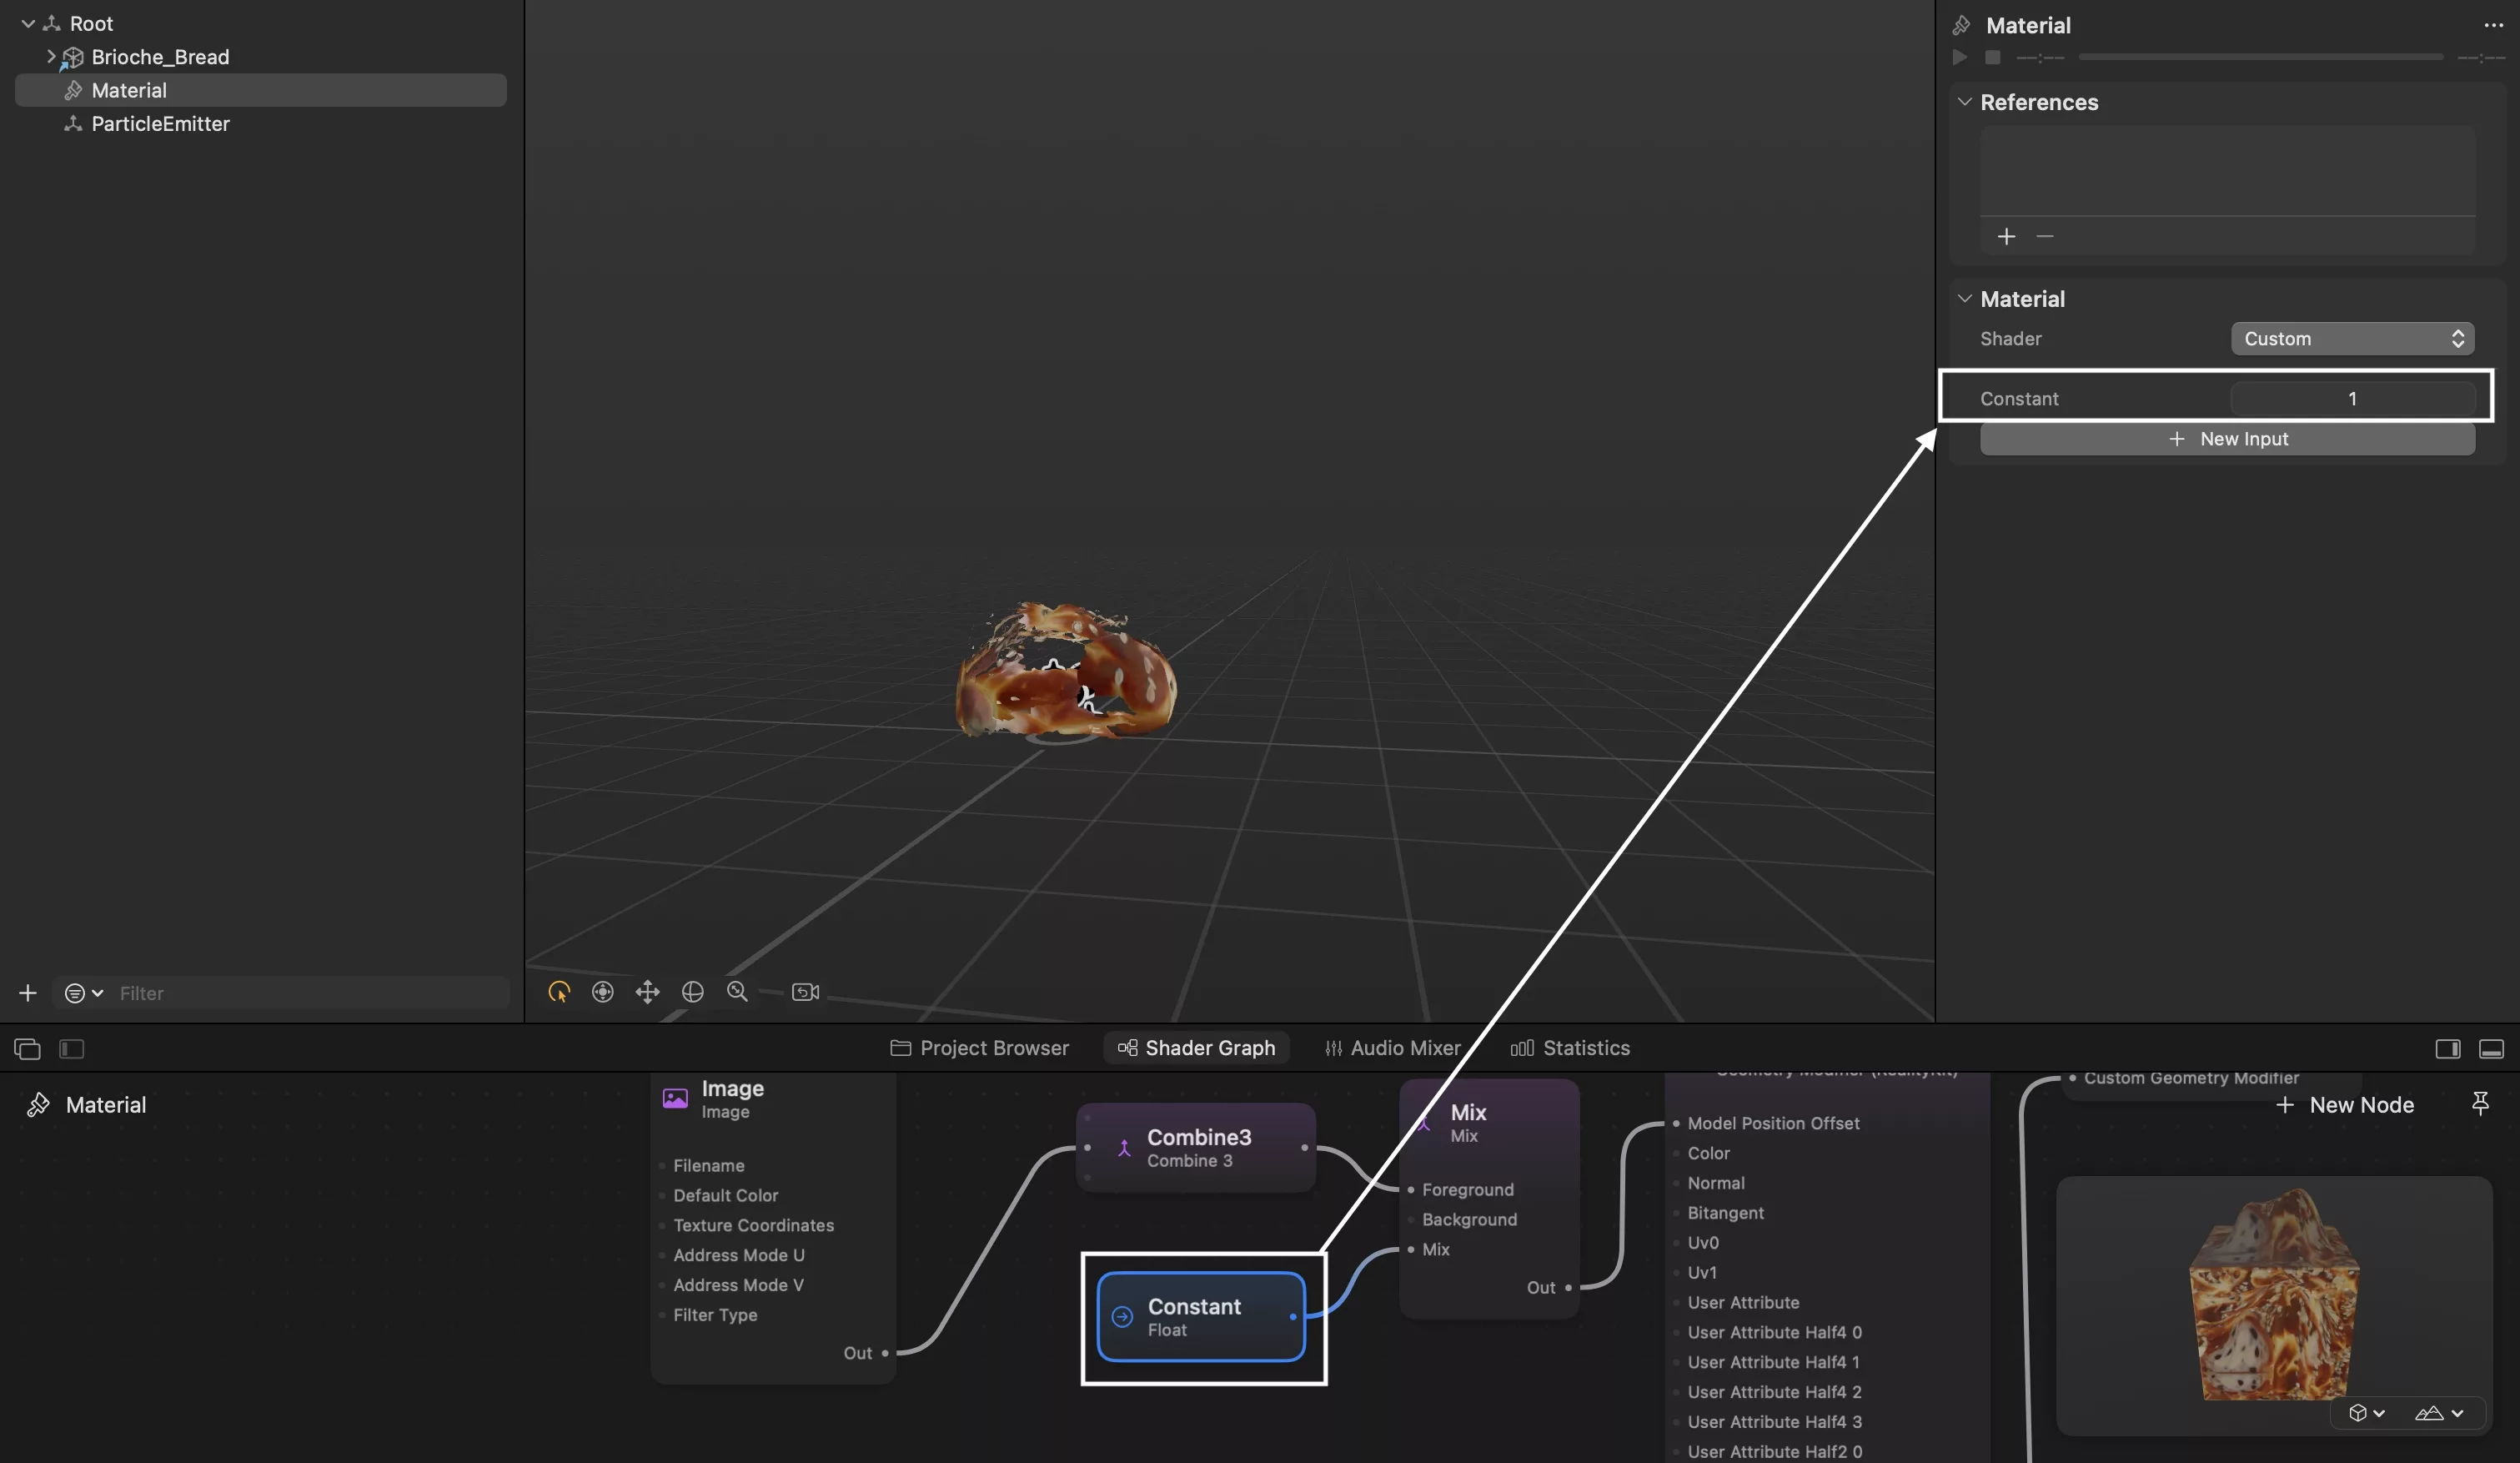Click the Mix node title
Image resolution: width=2520 pixels, height=1463 pixels.
click(1468, 1113)
